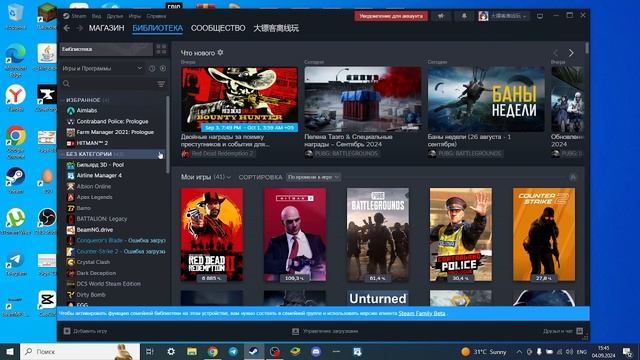This screenshot has height=360, width=640.
Task: Open the Steam Family Beta link
Action: tap(422, 313)
